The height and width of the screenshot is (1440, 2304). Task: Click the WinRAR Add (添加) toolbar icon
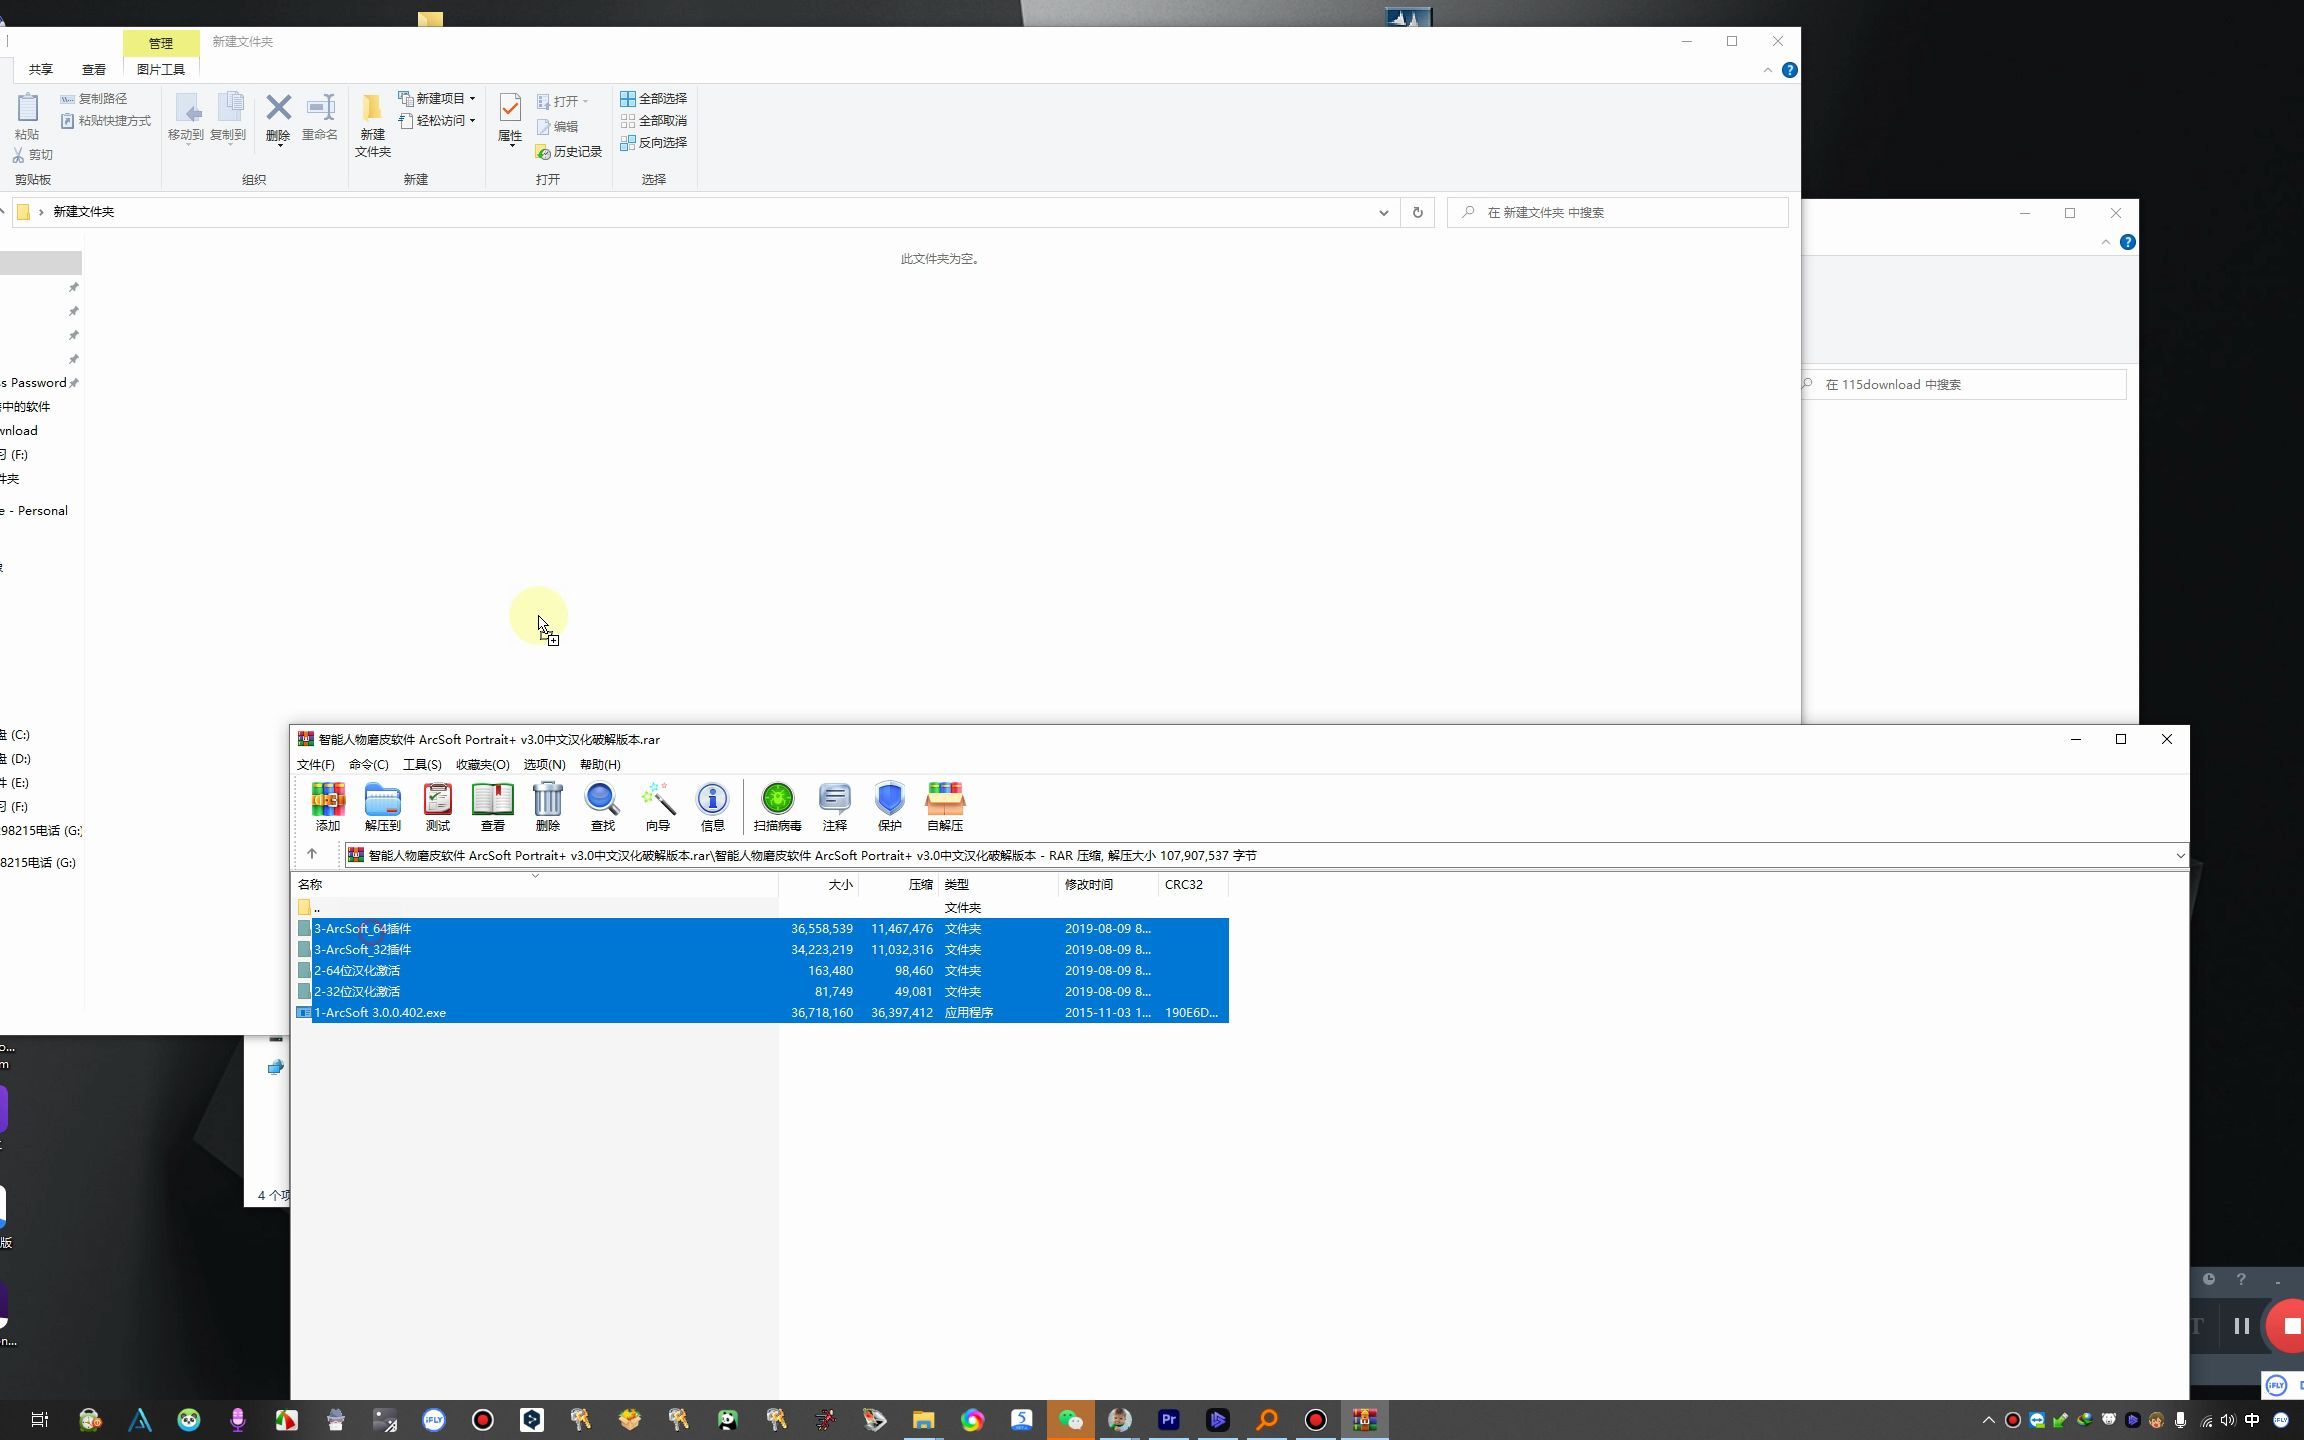(327, 806)
